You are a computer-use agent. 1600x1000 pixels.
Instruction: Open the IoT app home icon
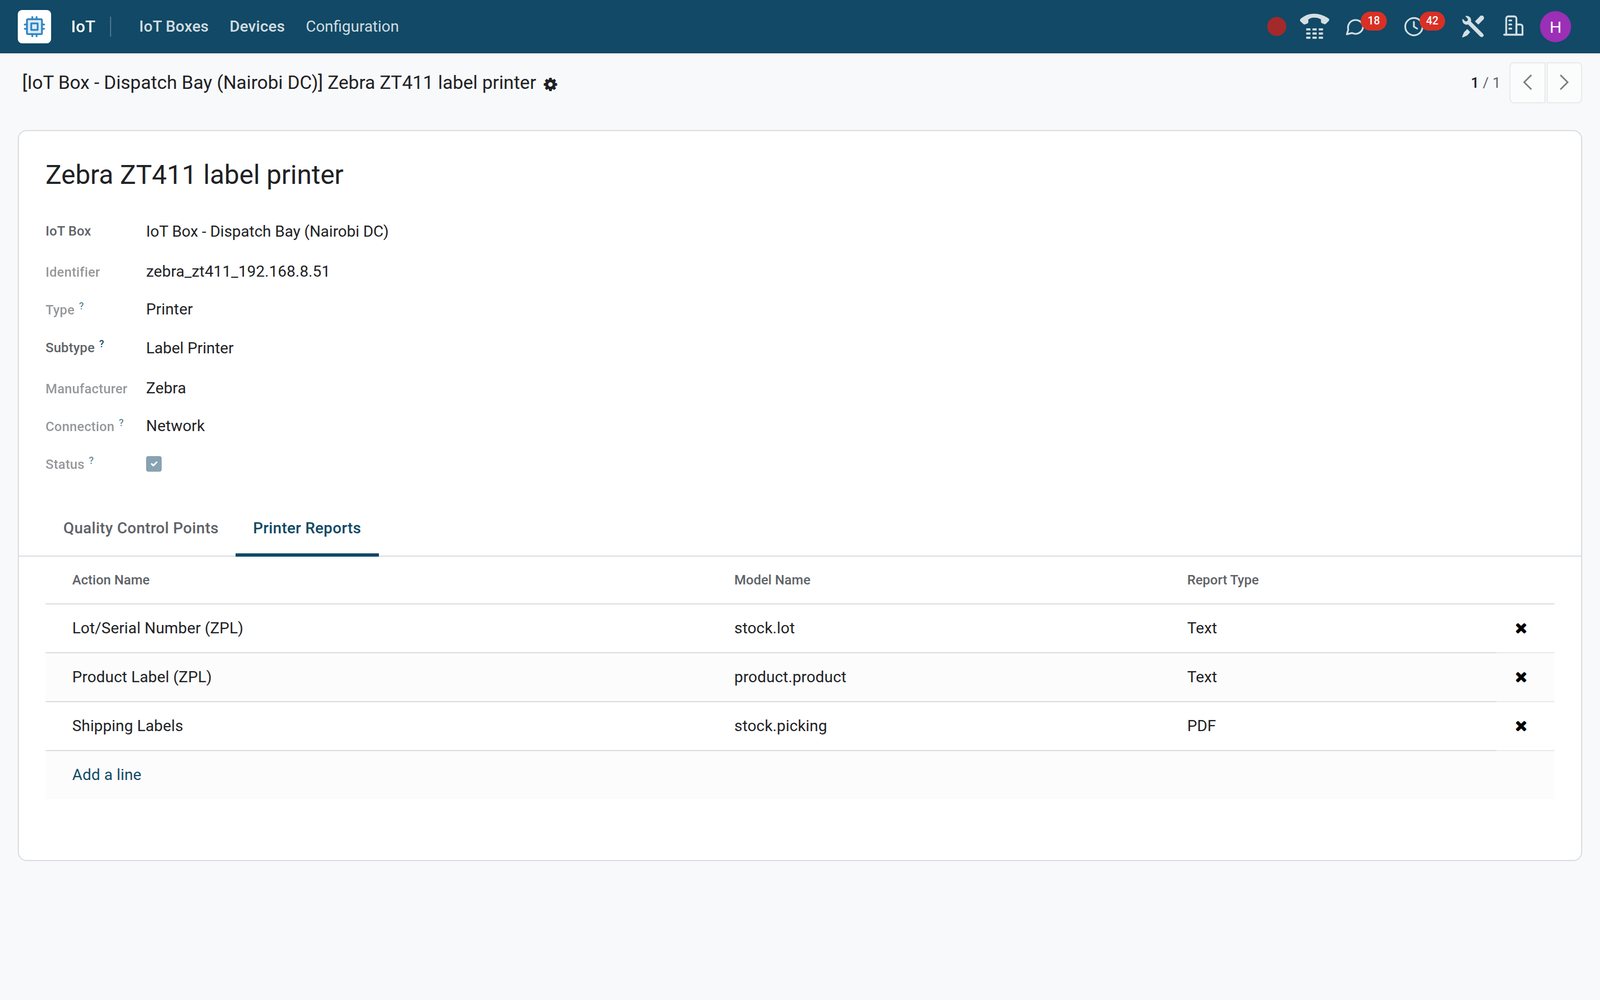(34, 27)
